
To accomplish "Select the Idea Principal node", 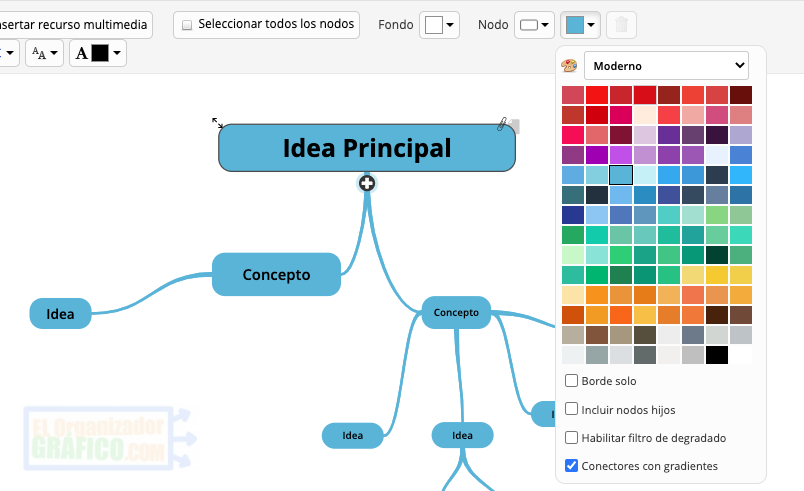I will click(367, 149).
